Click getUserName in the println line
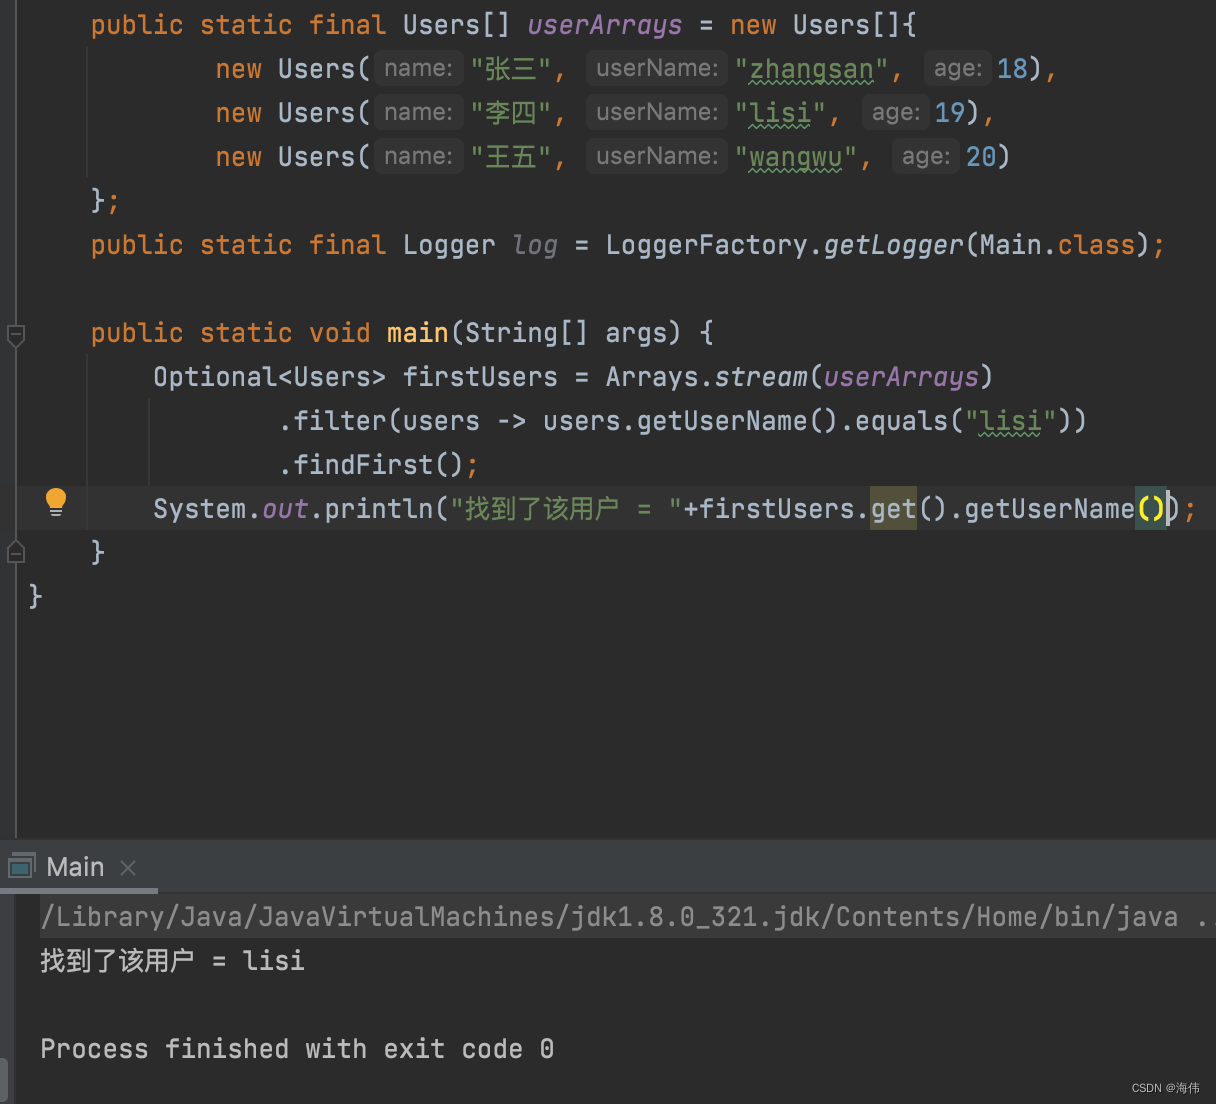Image resolution: width=1216 pixels, height=1104 pixels. (x=1049, y=509)
